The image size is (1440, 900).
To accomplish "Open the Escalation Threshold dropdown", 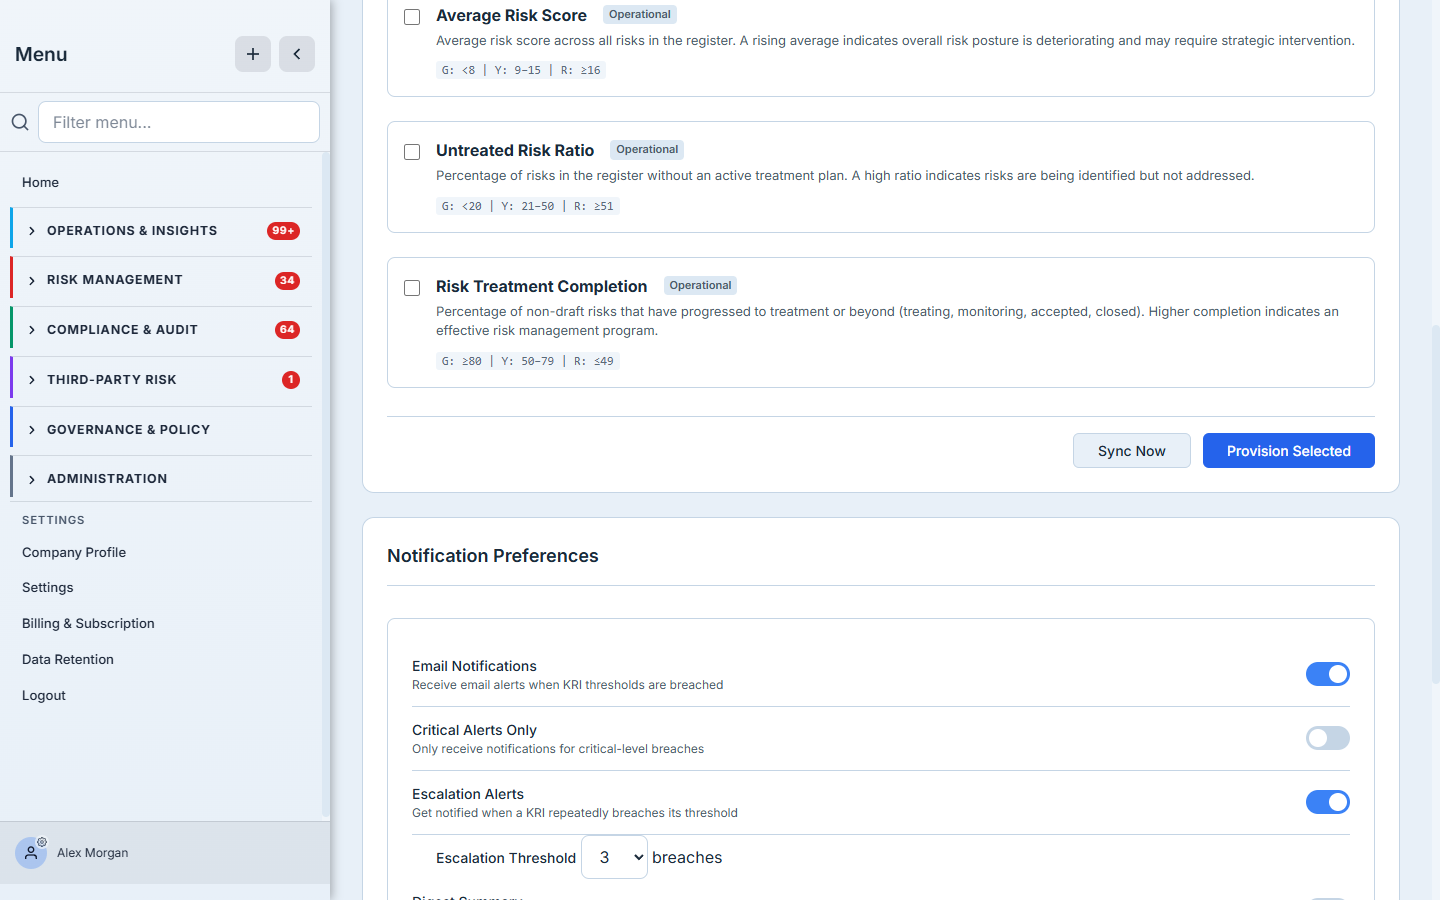I will pos(614,857).
